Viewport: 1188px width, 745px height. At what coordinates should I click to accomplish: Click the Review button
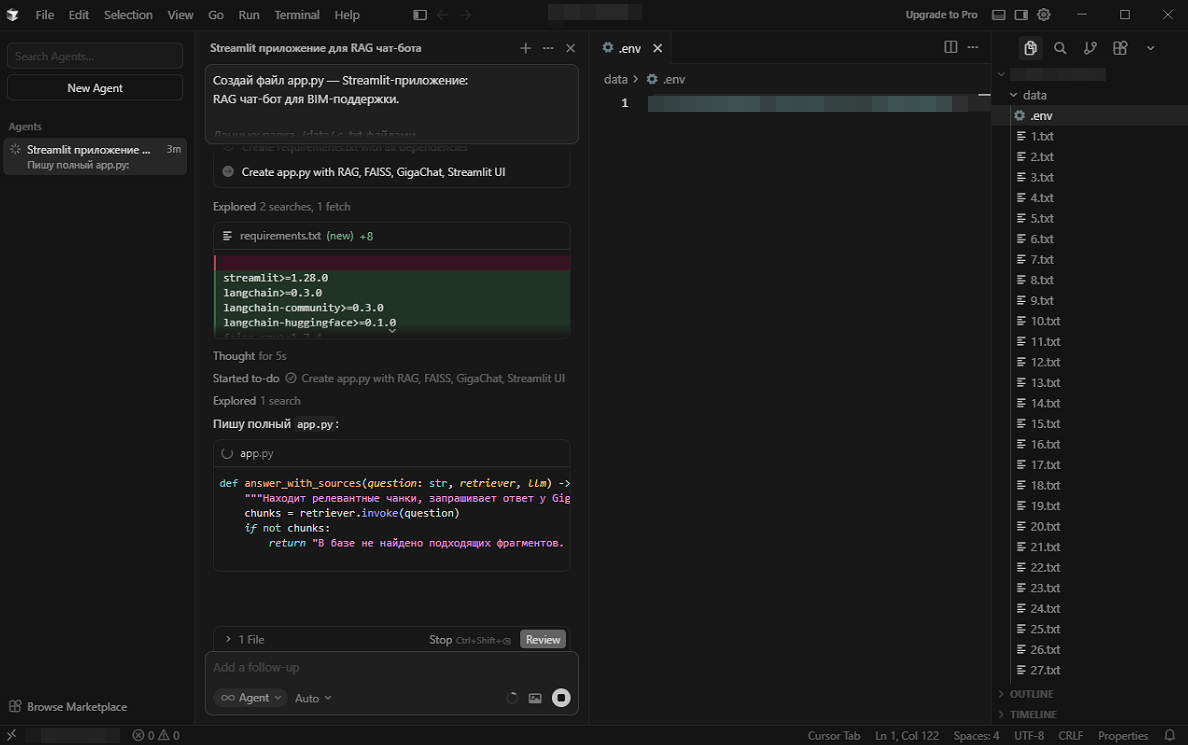(x=542, y=639)
